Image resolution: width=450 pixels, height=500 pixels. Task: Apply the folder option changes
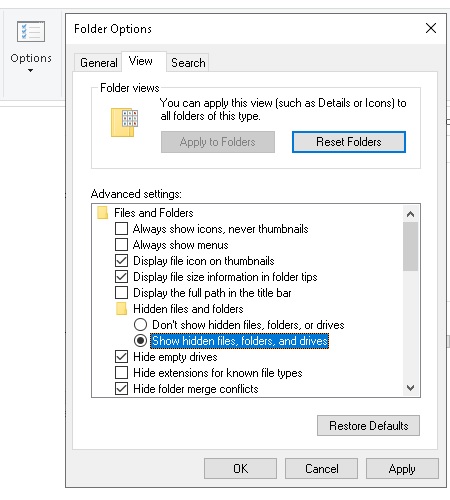tap(402, 469)
